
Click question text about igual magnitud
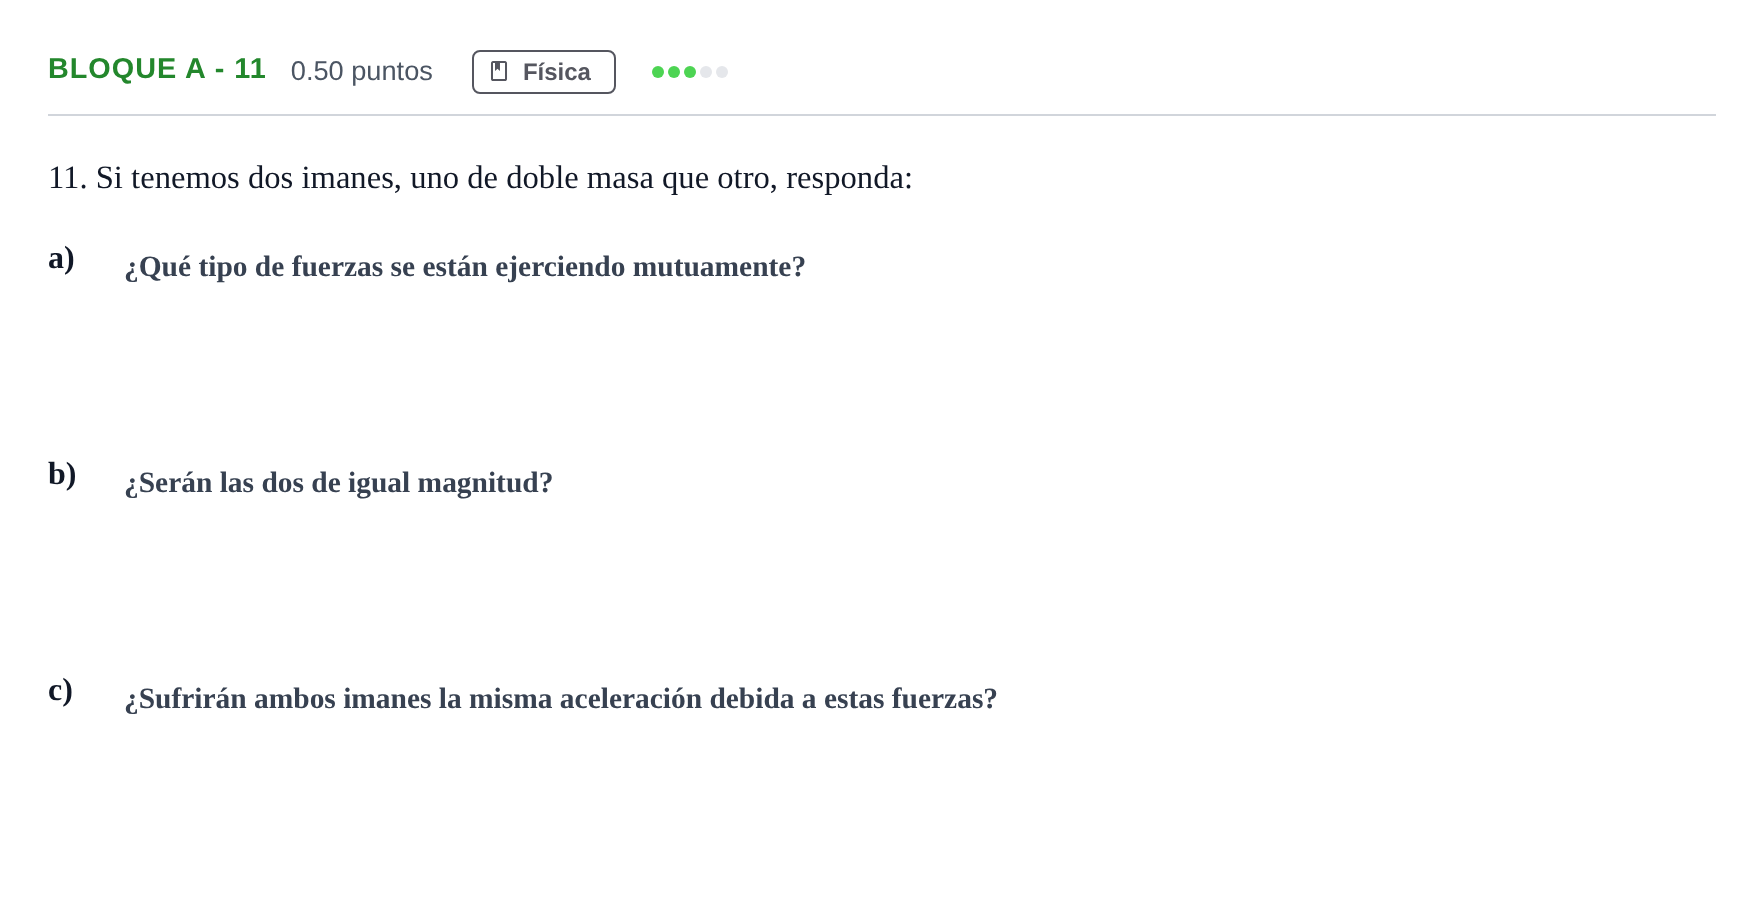click(x=339, y=483)
